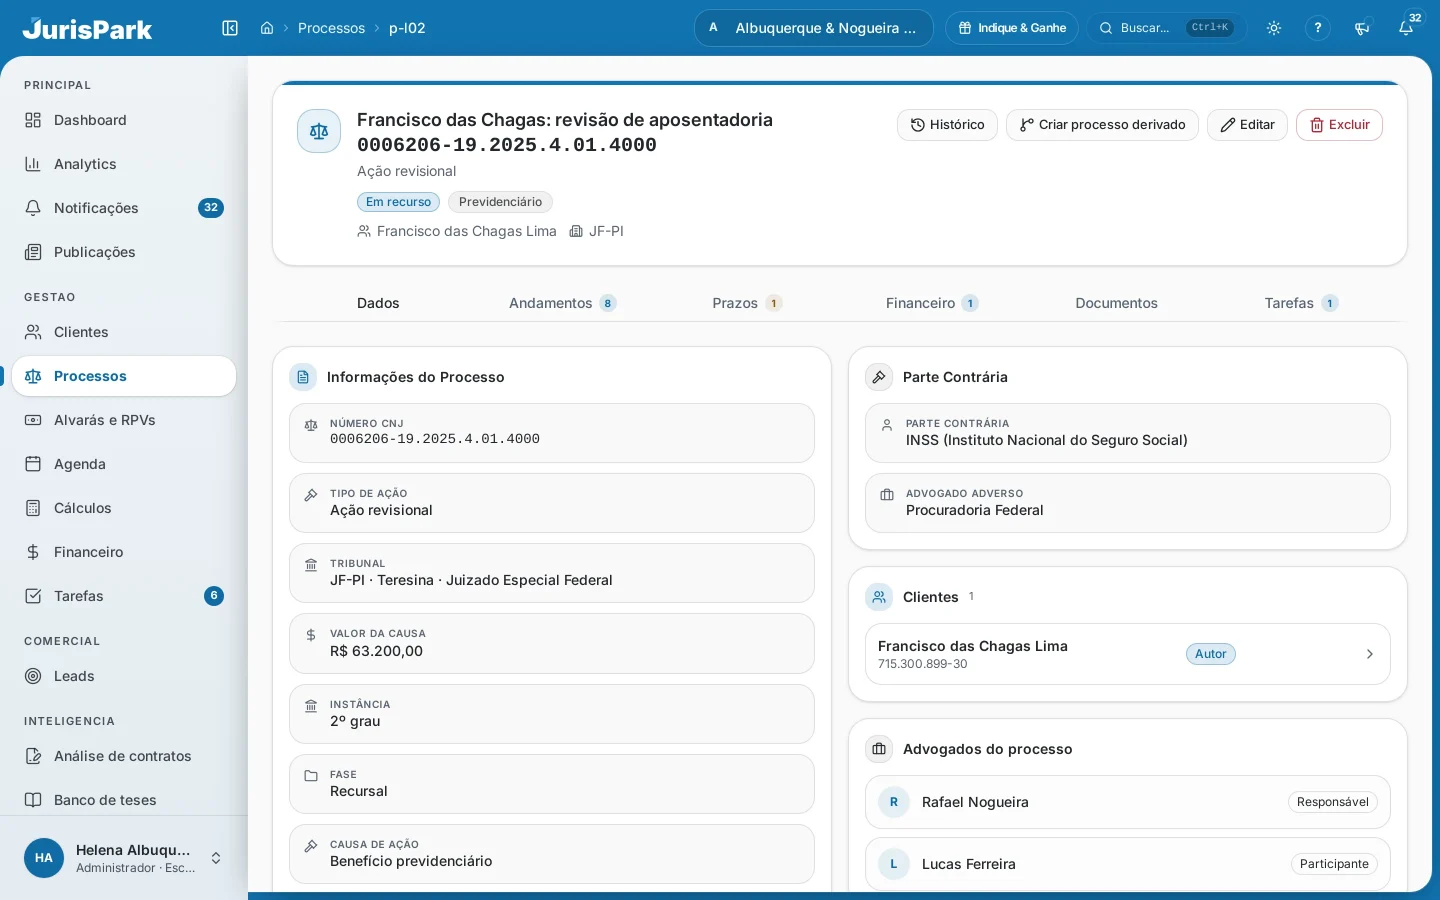Click the Em recurso status badge
Image resolution: width=1440 pixels, height=900 pixels.
pyautogui.click(x=398, y=202)
